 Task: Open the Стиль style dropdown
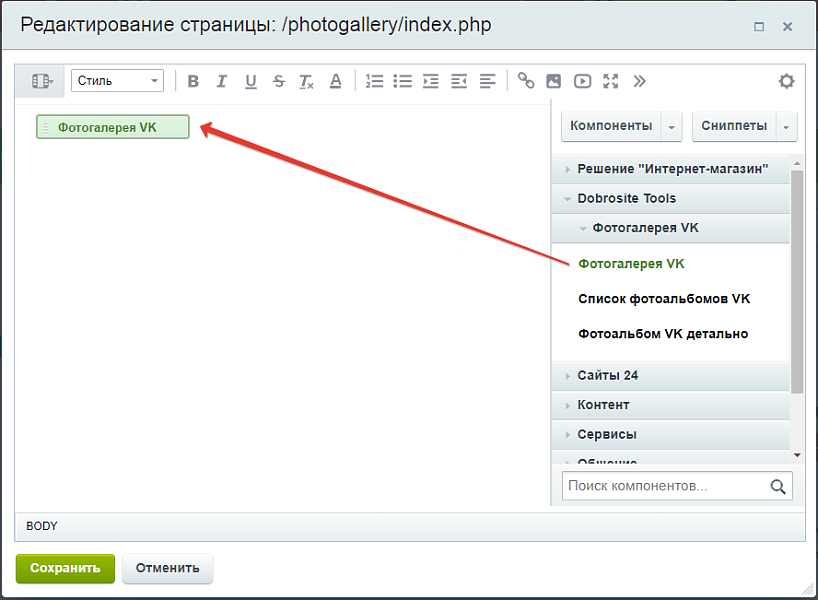coord(117,81)
